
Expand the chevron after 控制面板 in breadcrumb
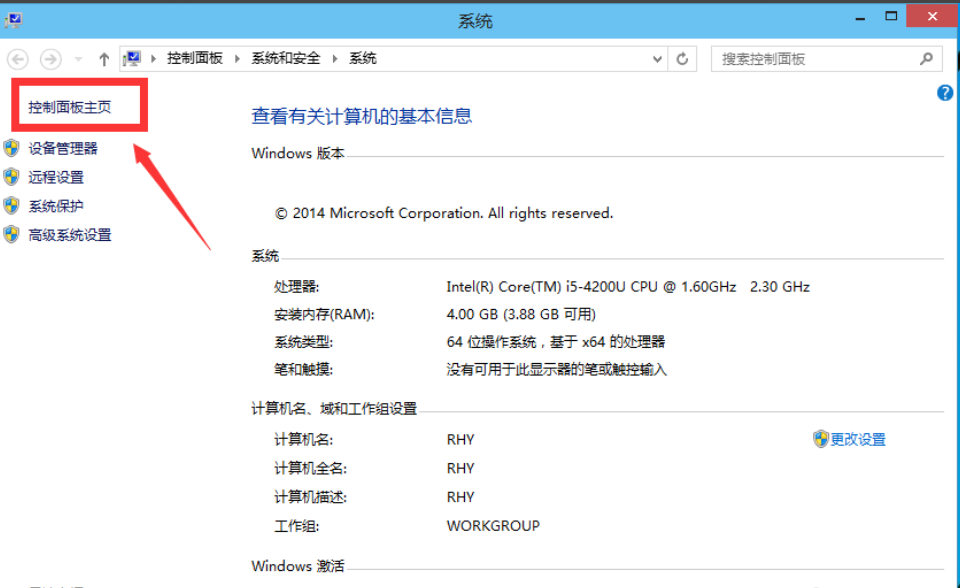tap(237, 59)
